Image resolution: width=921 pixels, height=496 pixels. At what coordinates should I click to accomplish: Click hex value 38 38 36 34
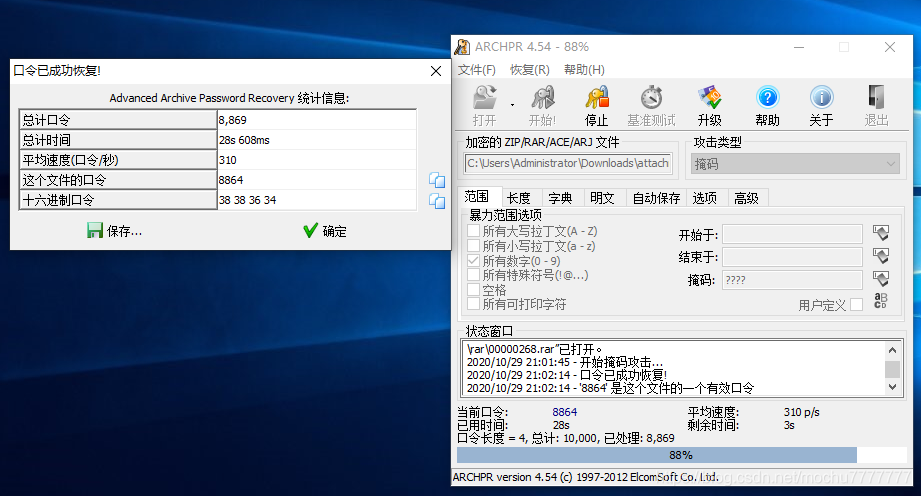pos(316,200)
